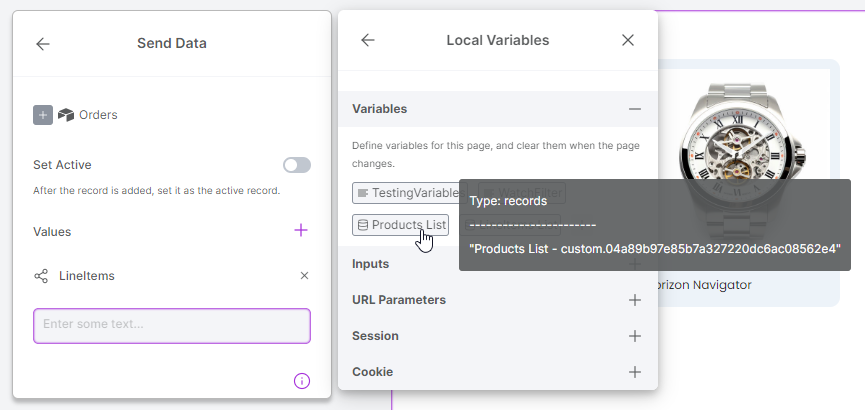
Task: Click the Orders label text
Action: [x=98, y=115]
